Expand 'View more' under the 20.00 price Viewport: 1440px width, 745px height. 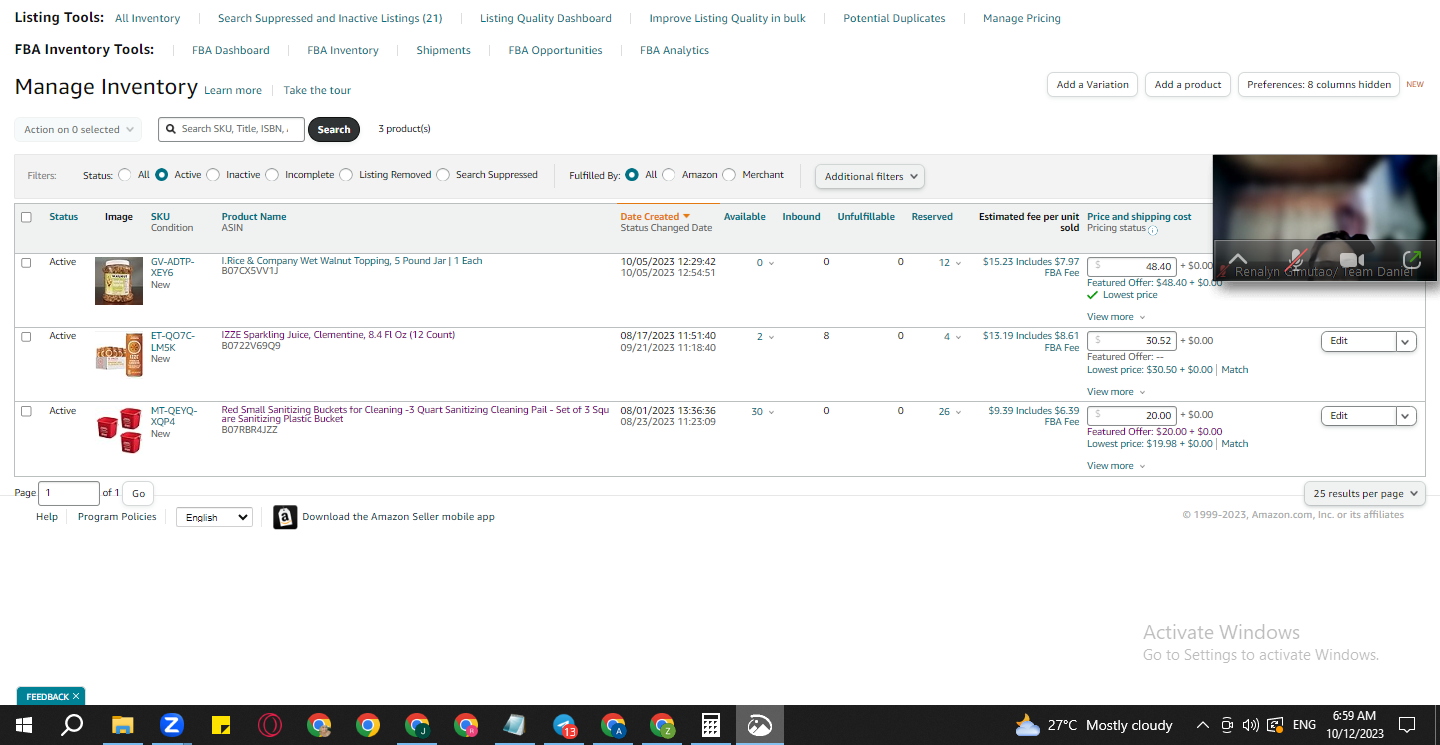click(x=1116, y=466)
